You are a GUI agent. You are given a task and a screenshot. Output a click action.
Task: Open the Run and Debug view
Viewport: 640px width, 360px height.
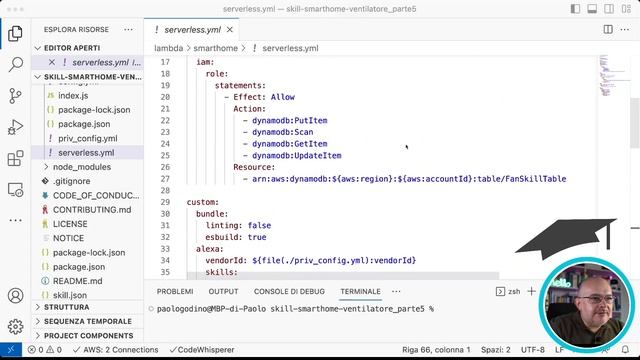point(15,127)
